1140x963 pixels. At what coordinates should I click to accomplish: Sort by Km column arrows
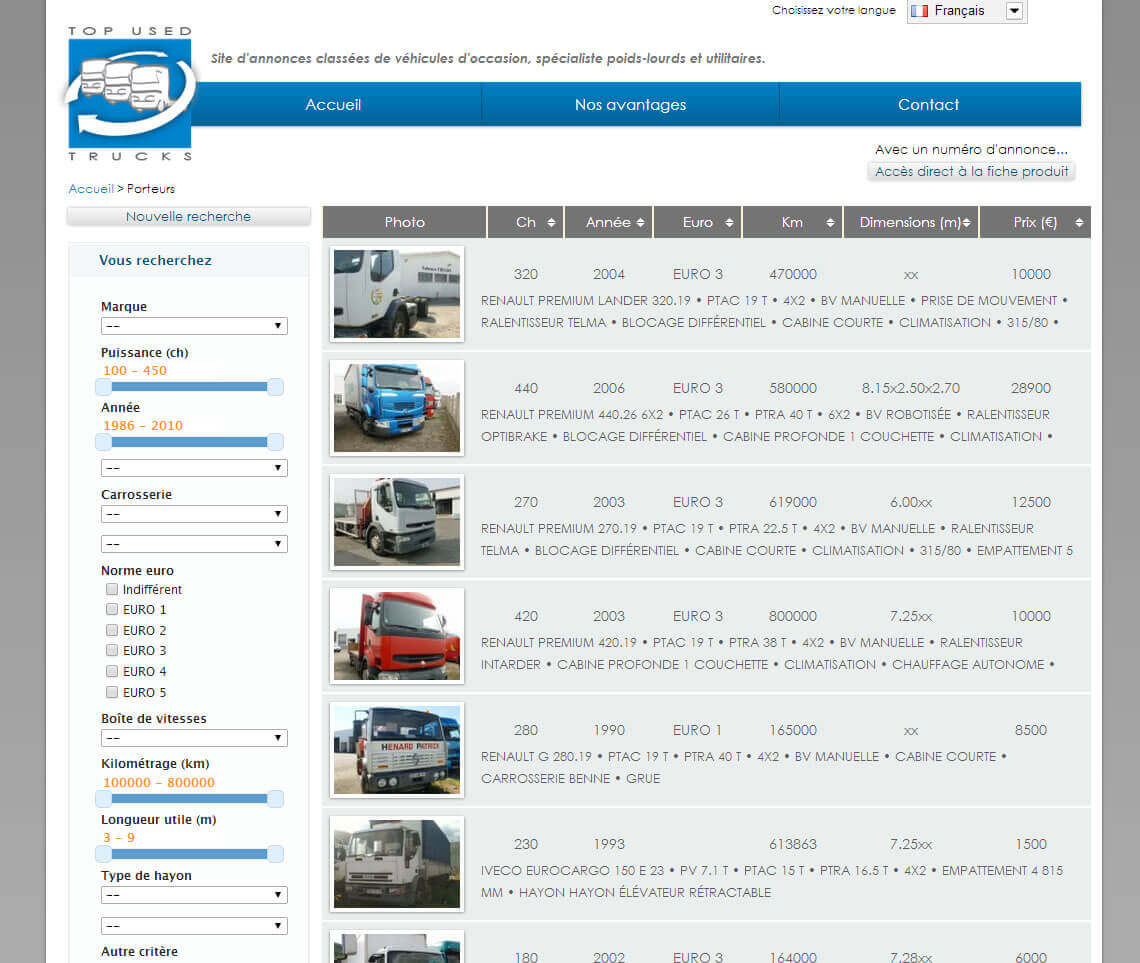[x=830, y=222]
